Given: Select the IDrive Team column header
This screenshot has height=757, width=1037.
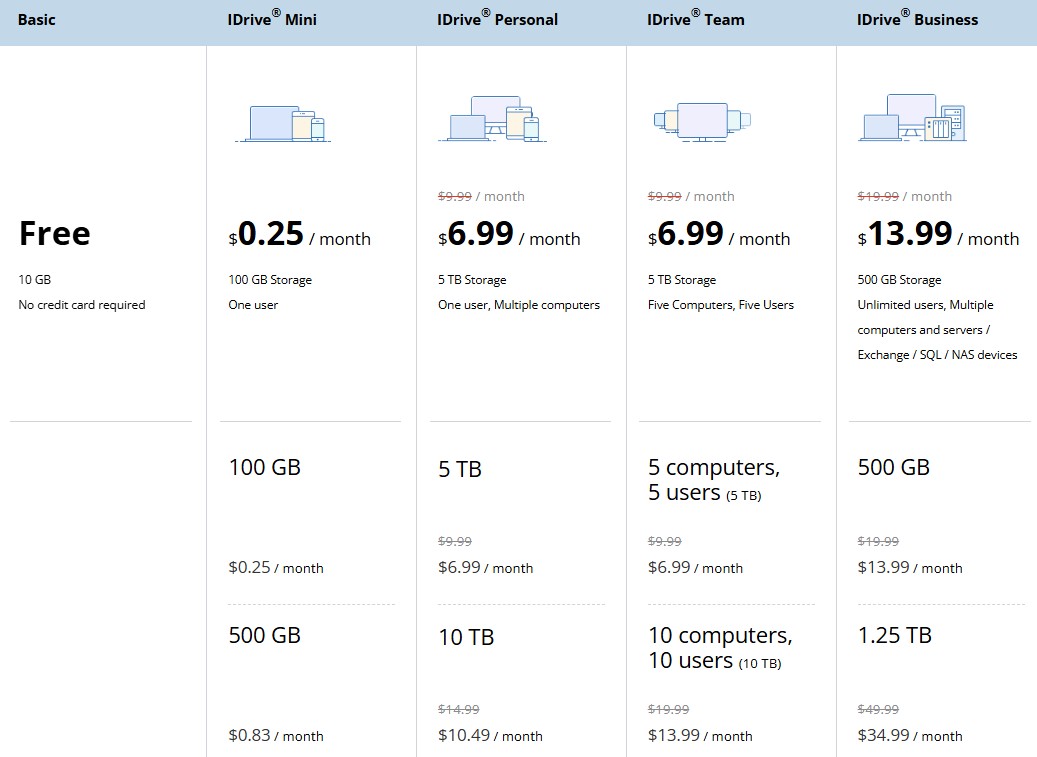Looking at the screenshot, I should coord(696,19).
